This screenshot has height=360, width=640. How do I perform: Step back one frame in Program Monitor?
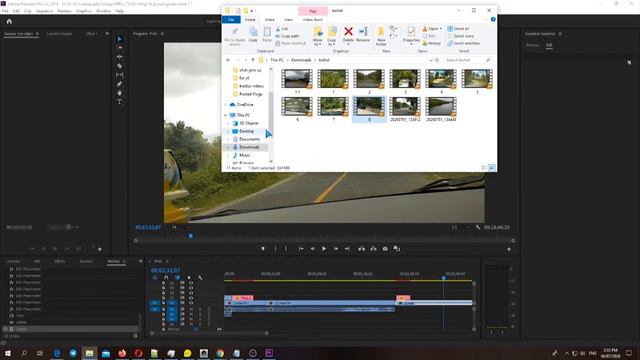point(312,249)
